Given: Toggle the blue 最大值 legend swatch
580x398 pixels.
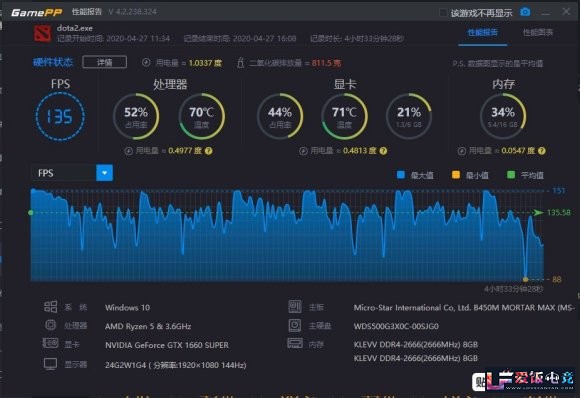Looking at the screenshot, I should pyautogui.click(x=401, y=175).
